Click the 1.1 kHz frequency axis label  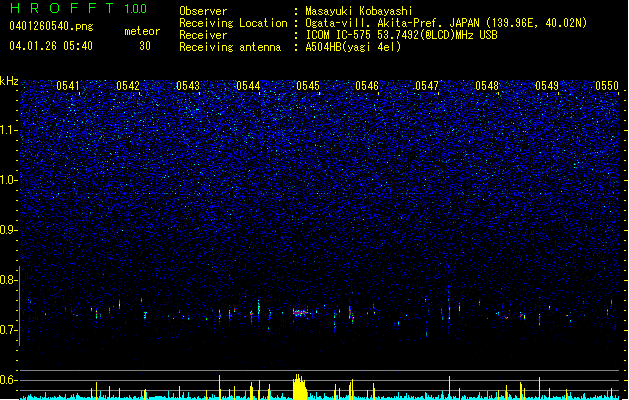pyautogui.click(x=9, y=130)
